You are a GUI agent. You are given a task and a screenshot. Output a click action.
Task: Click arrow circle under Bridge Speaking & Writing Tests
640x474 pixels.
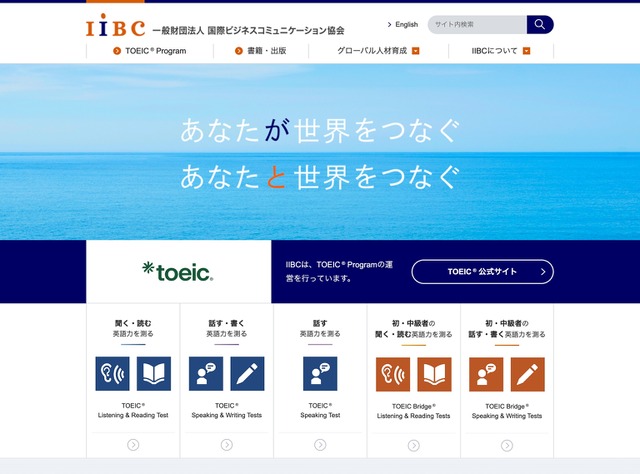507,445
